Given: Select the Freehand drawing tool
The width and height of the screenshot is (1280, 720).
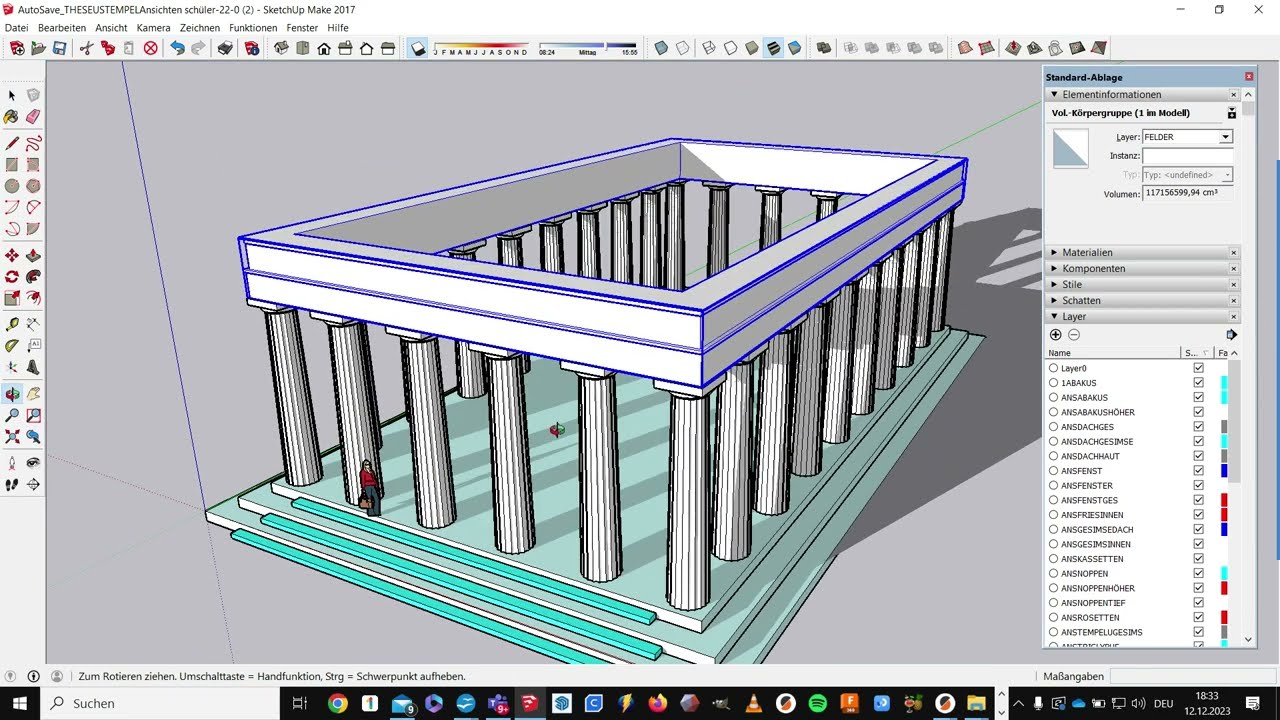Looking at the screenshot, I should (x=33, y=143).
